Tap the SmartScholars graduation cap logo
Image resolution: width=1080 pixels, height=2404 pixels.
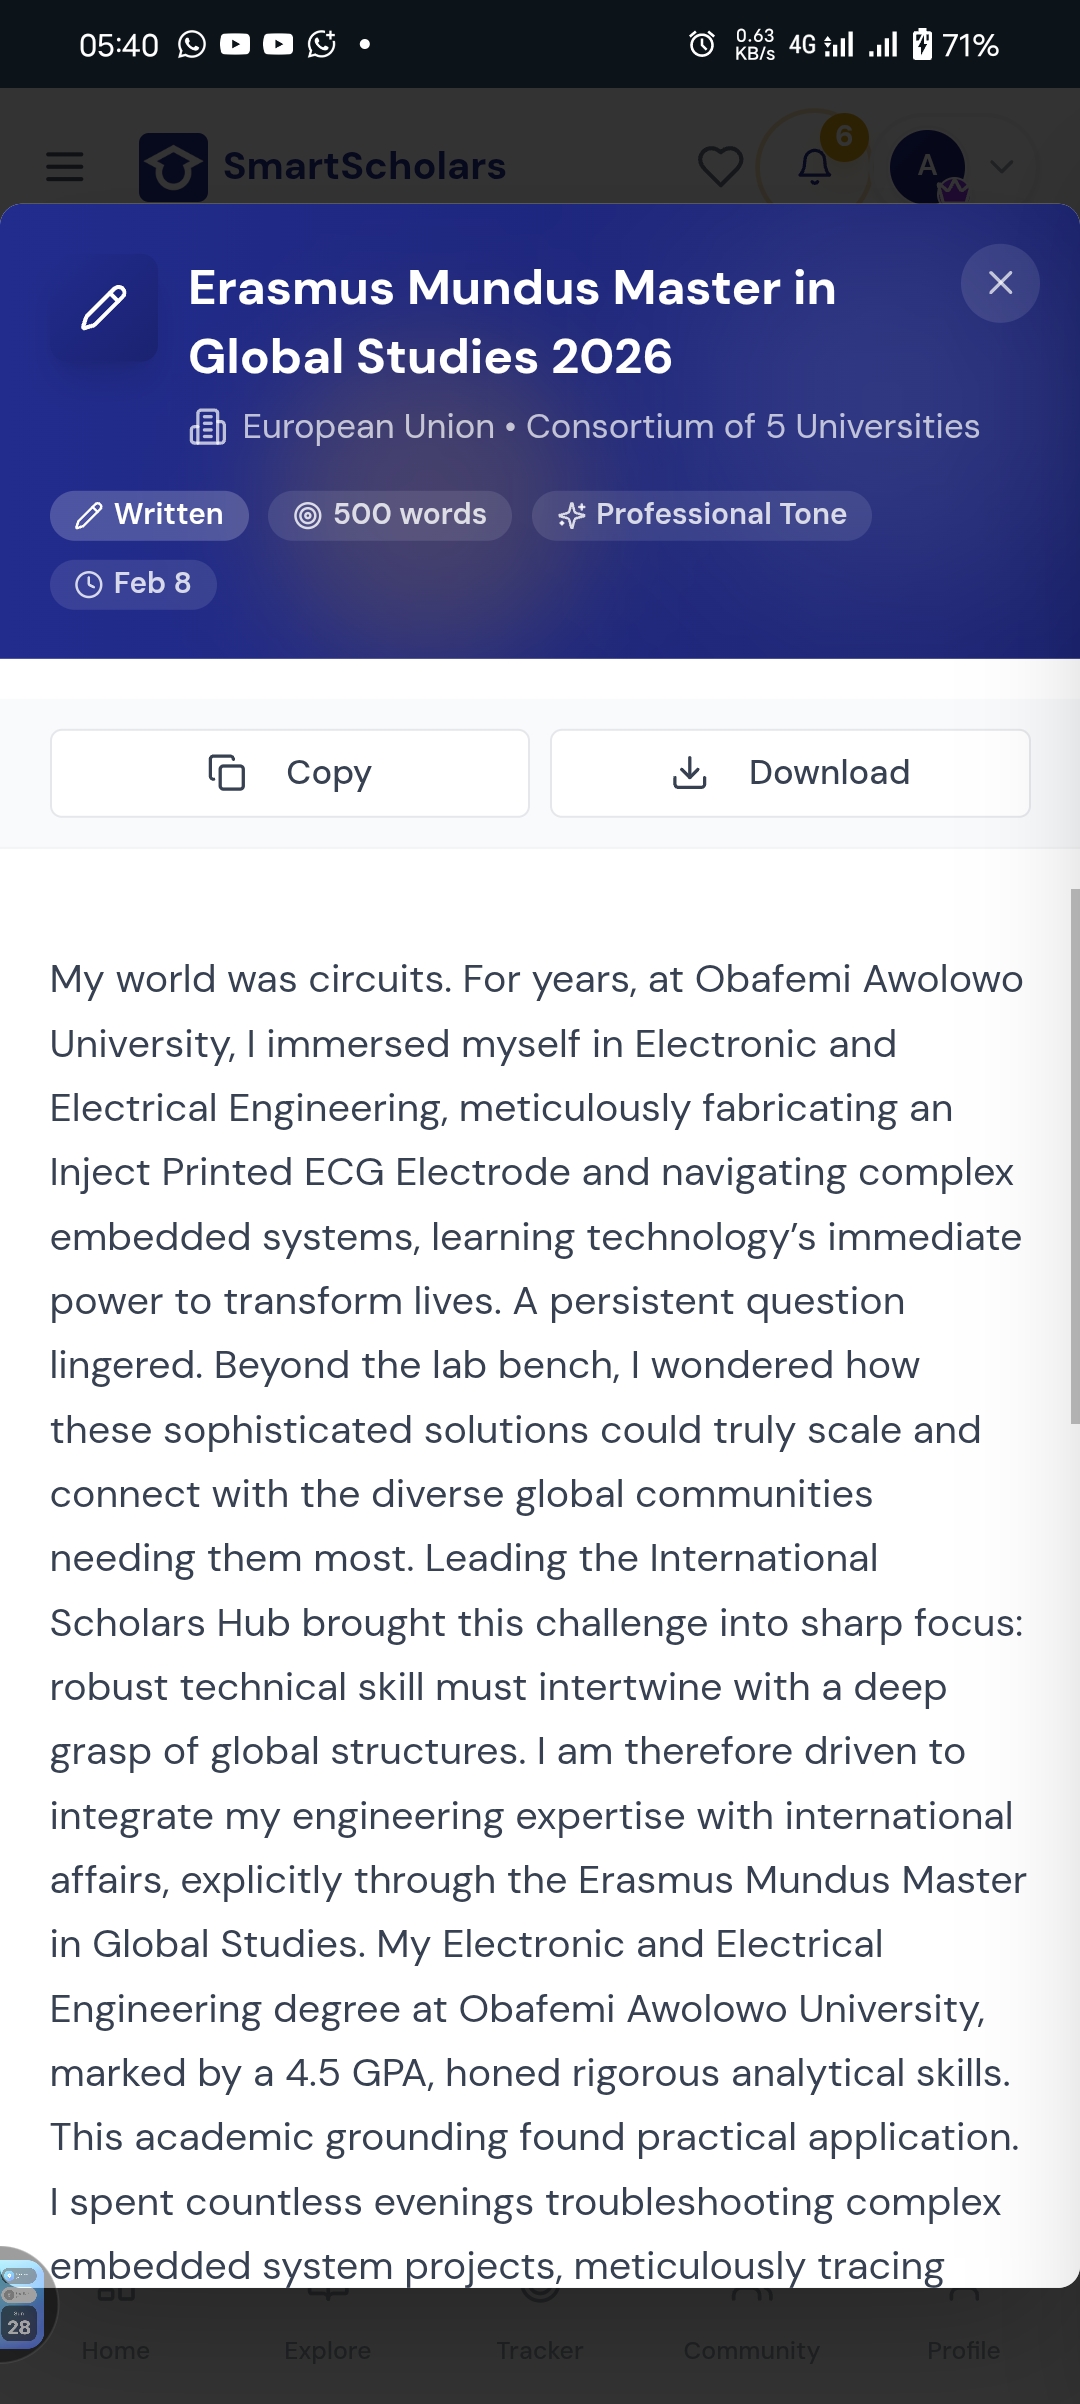[173, 167]
